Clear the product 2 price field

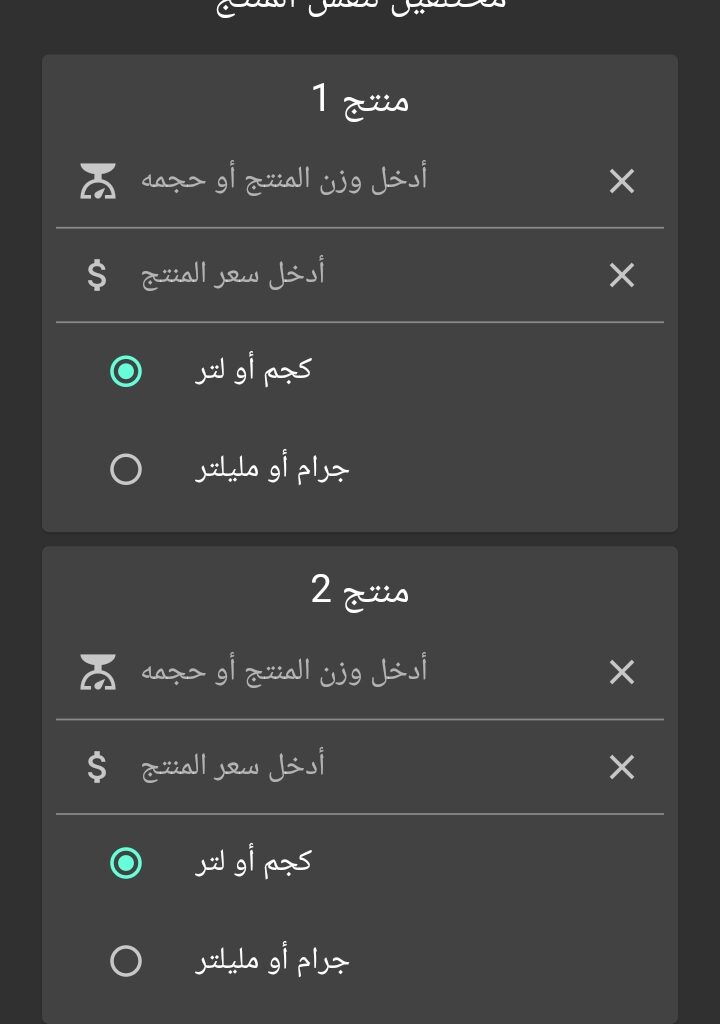[x=622, y=767]
